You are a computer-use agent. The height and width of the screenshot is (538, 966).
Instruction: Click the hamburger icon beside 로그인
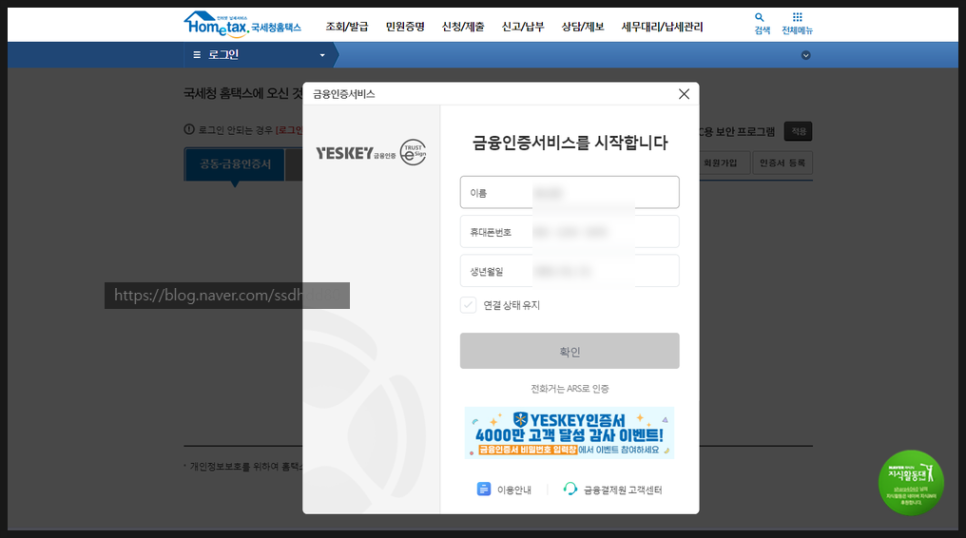click(x=197, y=55)
